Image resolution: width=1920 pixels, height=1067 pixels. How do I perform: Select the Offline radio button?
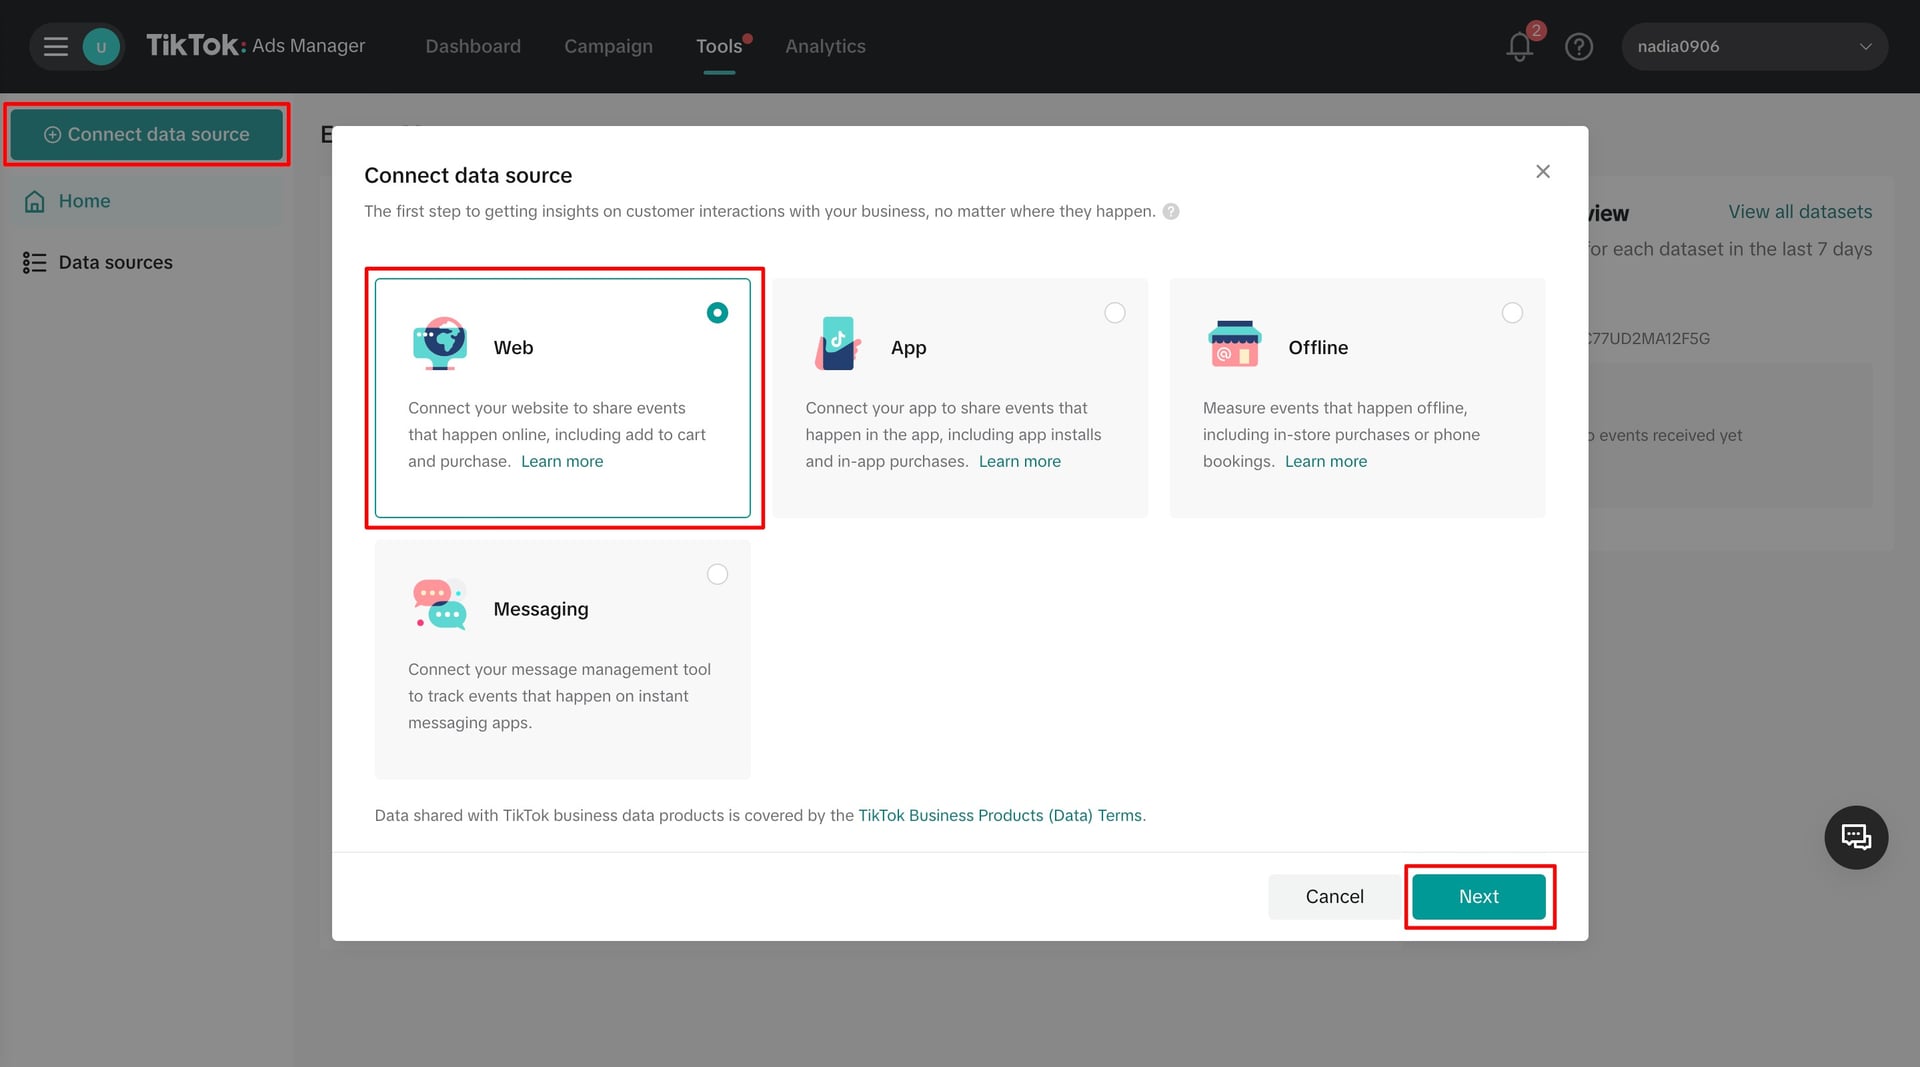[1512, 313]
